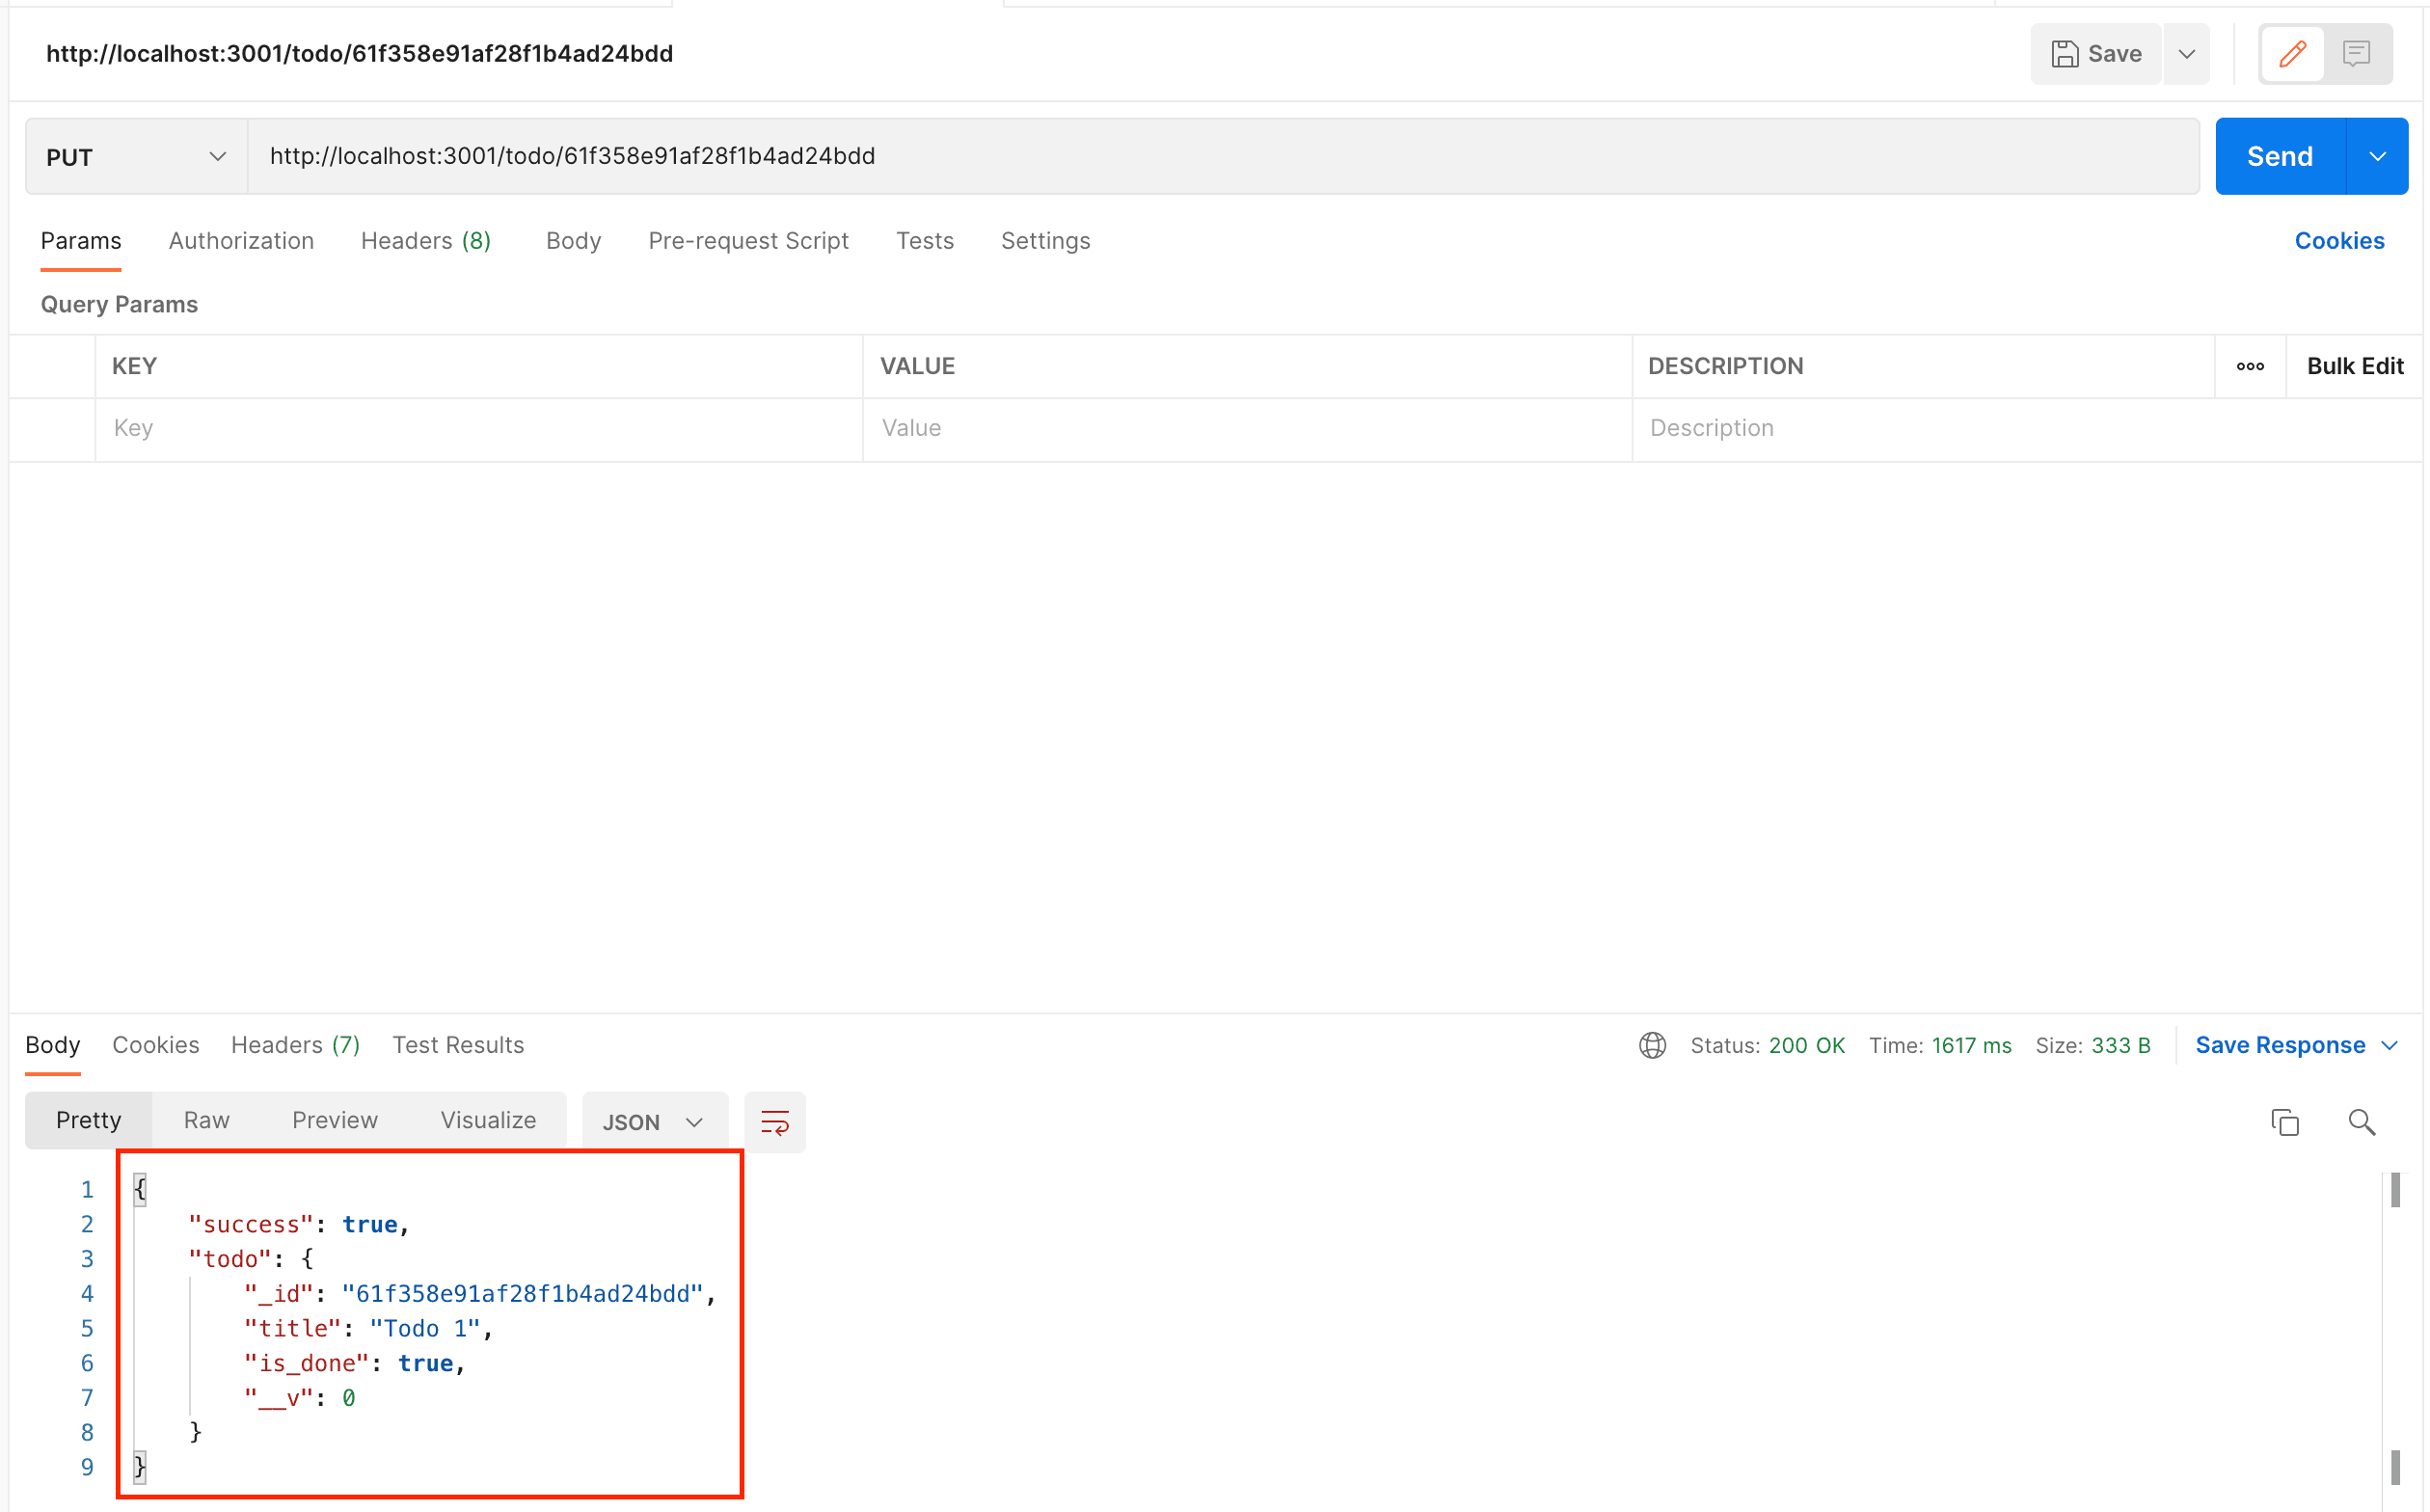Search the response with magnifier icon

tap(2361, 1122)
